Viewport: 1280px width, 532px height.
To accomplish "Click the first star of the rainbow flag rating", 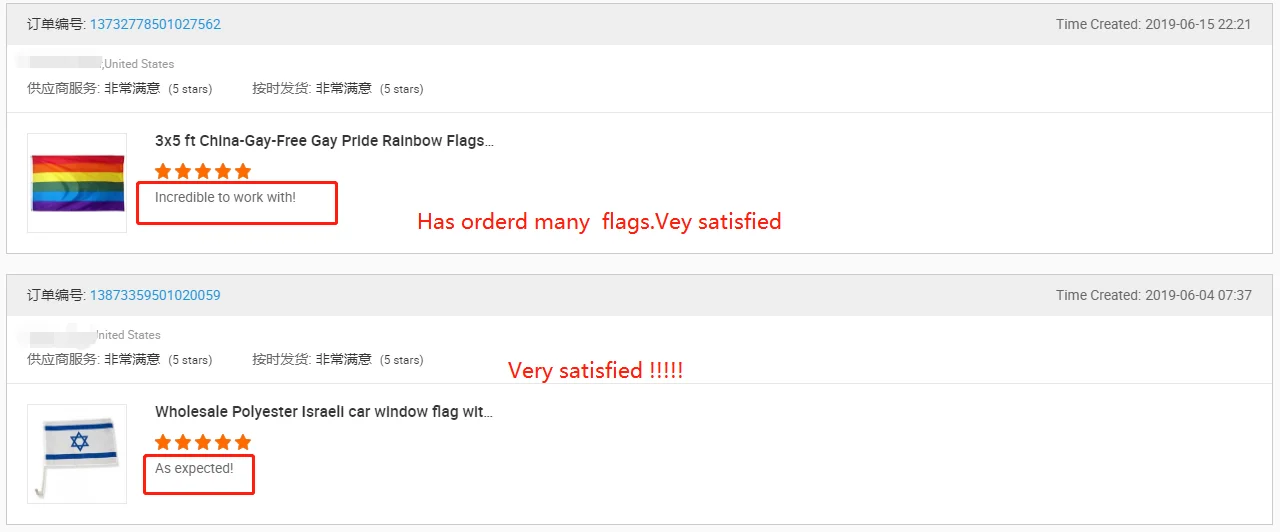I will coord(164,171).
